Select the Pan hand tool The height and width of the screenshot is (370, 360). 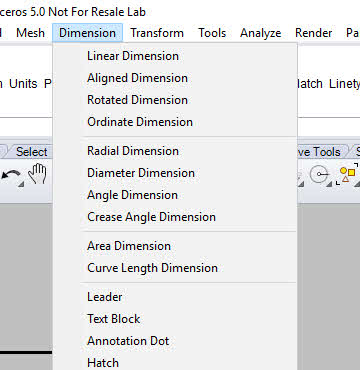point(37,174)
